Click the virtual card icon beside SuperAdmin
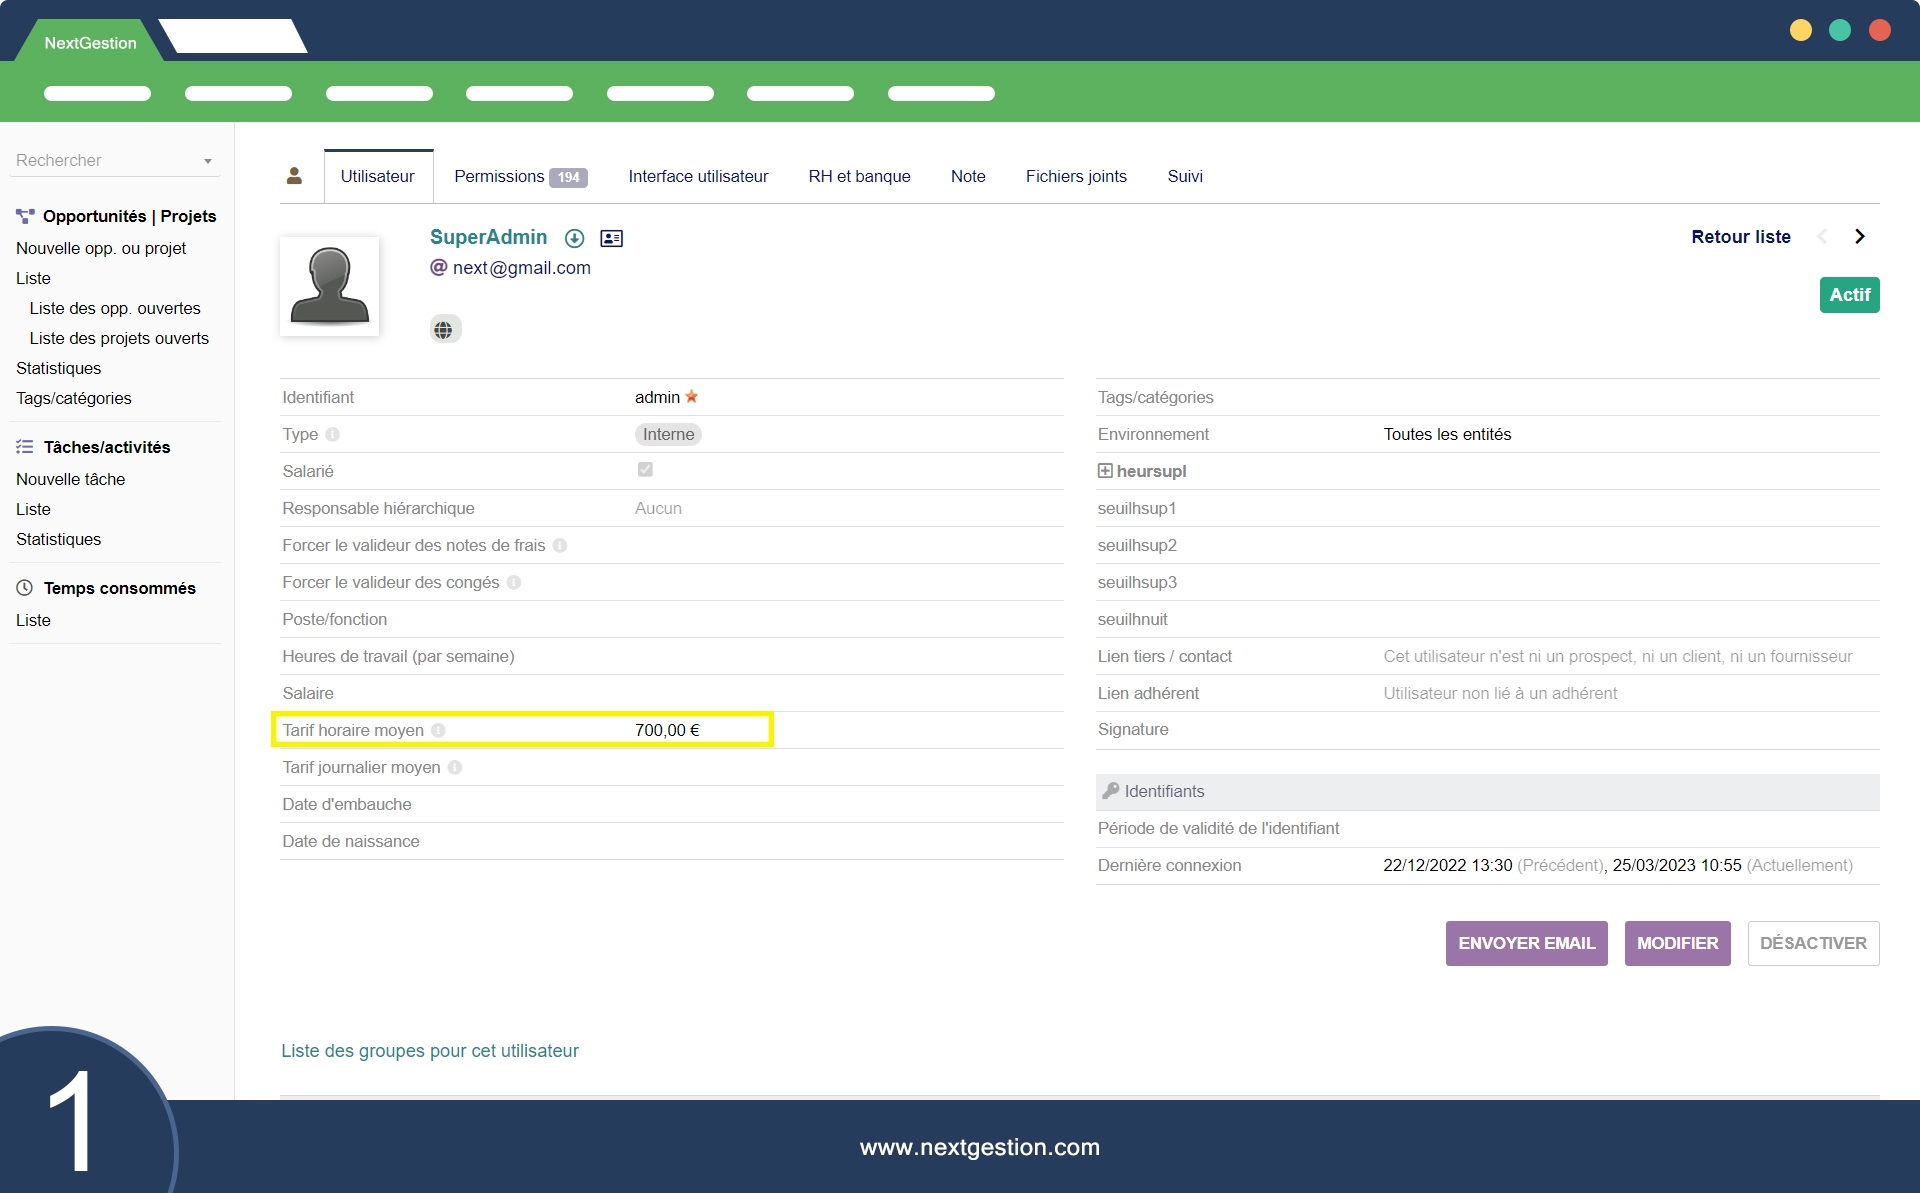Image resolution: width=1920 pixels, height=1193 pixels. 611,238
